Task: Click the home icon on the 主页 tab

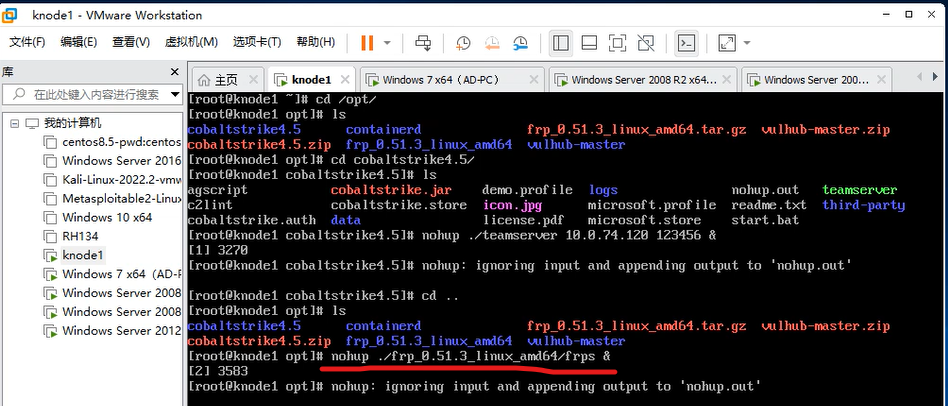Action: click(x=205, y=80)
